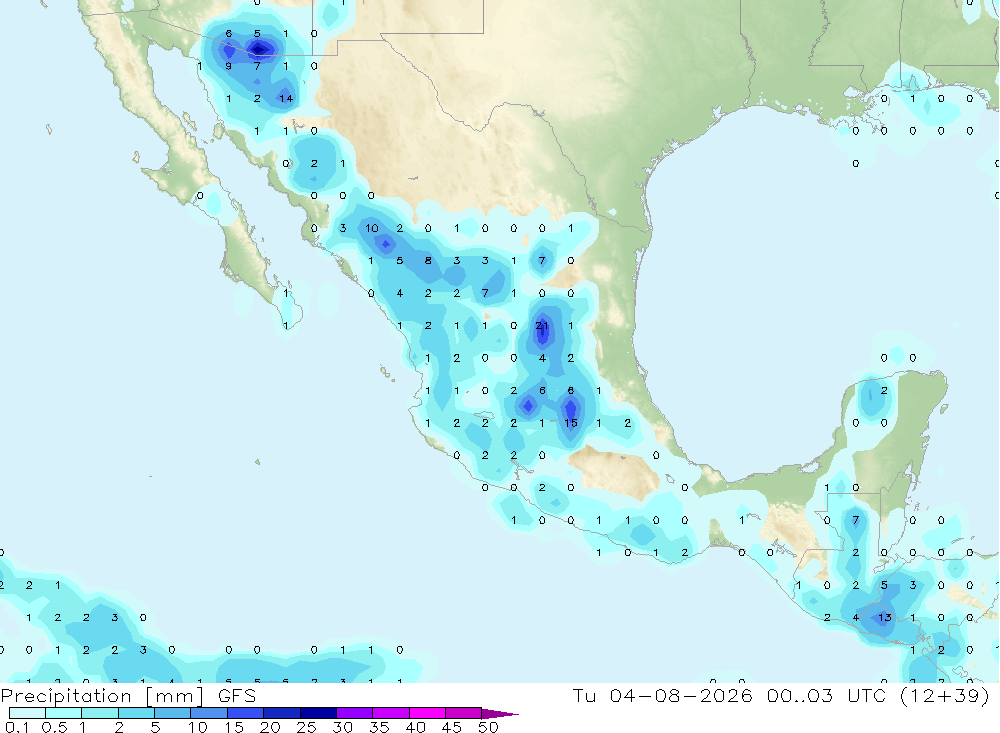Click the 45–50 mm legend color swatch

tap(464, 713)
